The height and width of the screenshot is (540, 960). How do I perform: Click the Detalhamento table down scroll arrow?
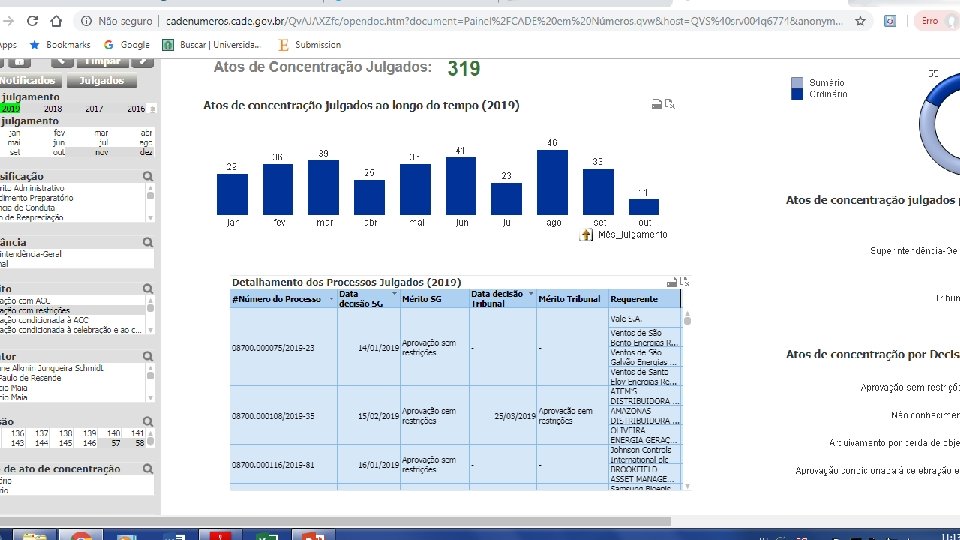pyautogui.click(x=687, y=486)
